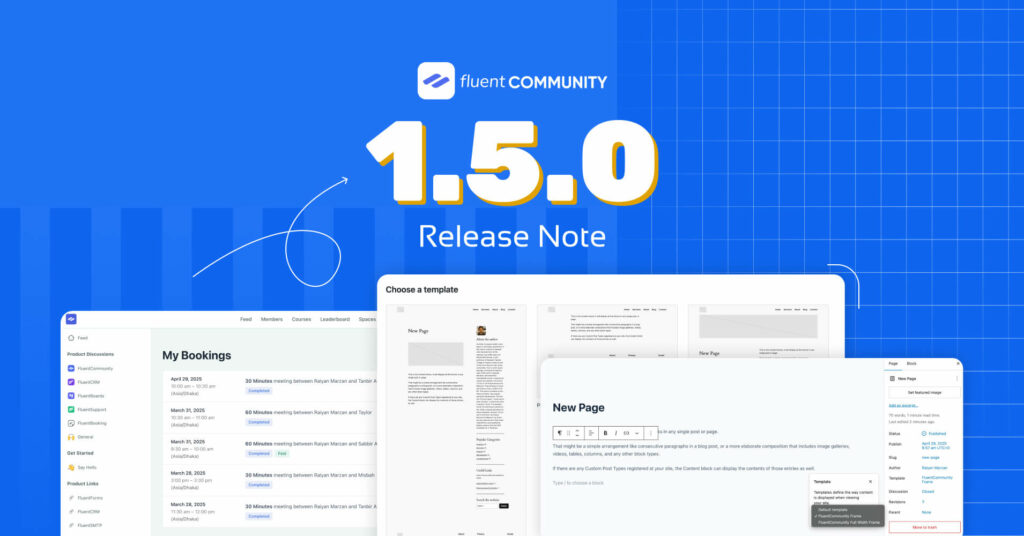This screenshot has width=1024, height=536.
Task: Click the Bold formatting icon in the block toolbar
Action: (x=605, y=433)
